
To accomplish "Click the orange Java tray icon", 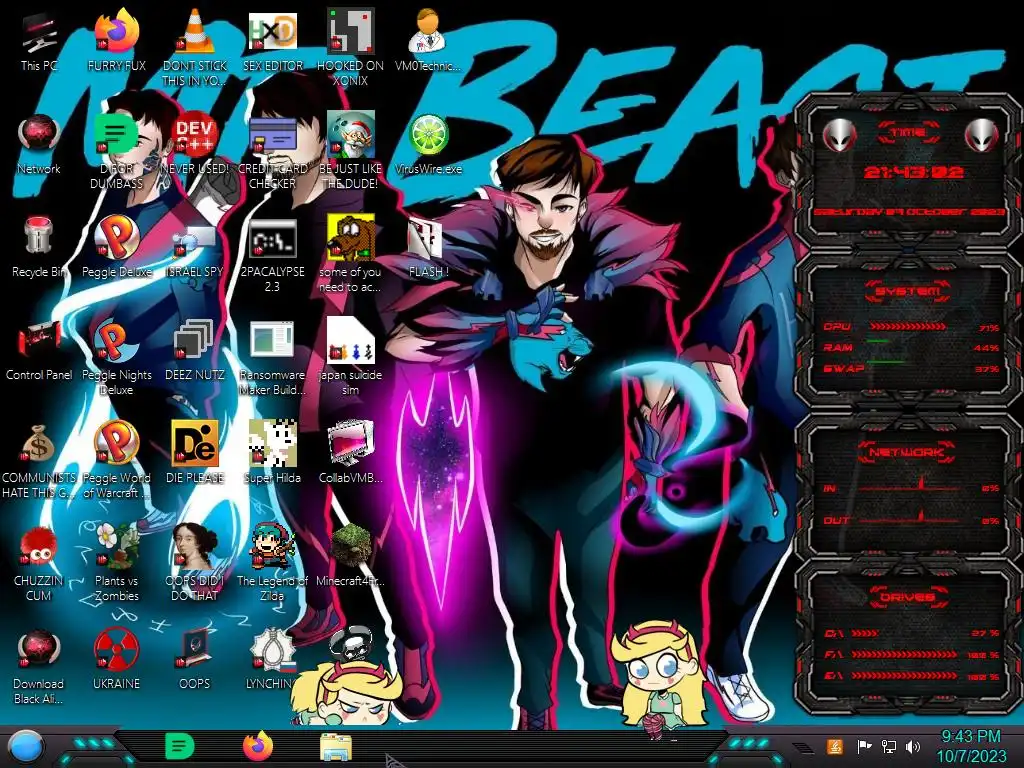I will coord(835,746).
